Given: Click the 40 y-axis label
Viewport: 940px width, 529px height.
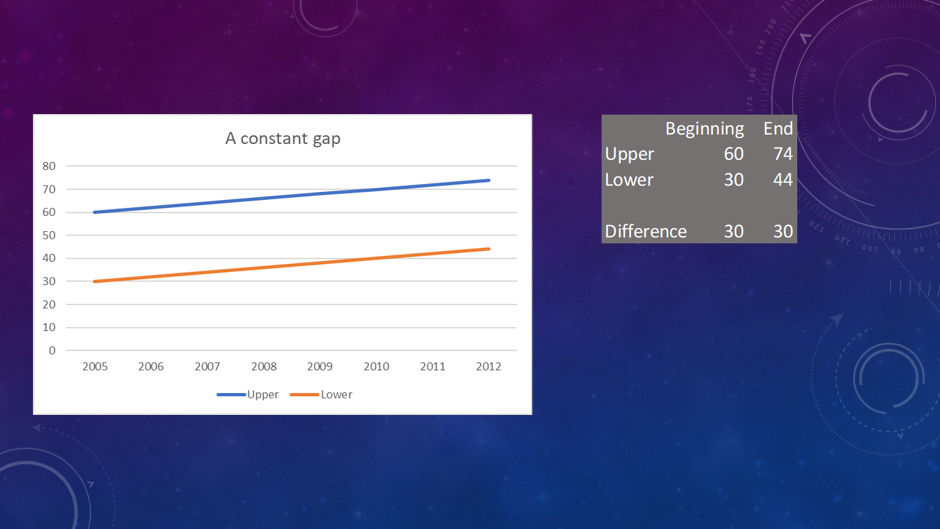Looking at the screenshot, I should tap(49, 259).
